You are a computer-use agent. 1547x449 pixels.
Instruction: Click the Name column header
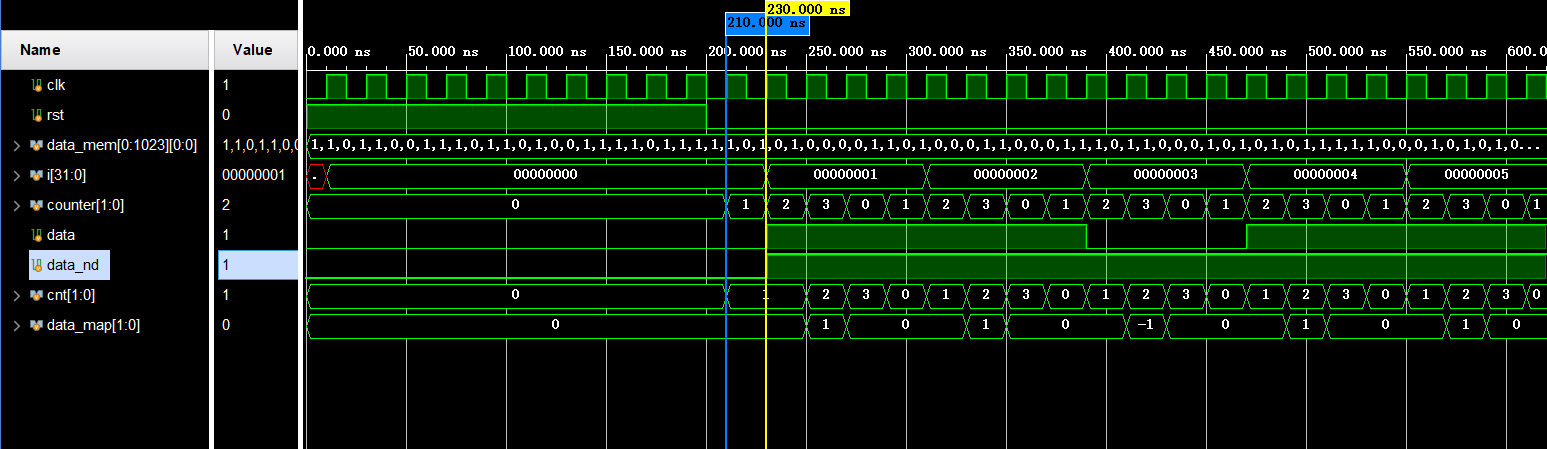[x=40, y=50]
